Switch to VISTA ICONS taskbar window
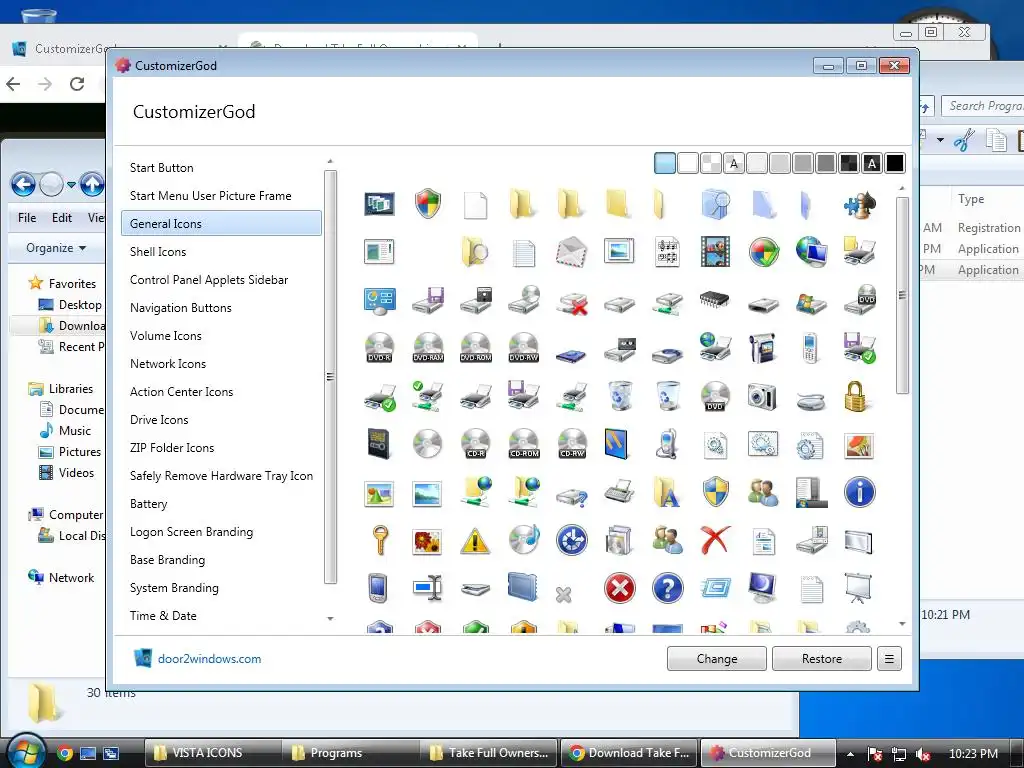Viewport: 1024px width, 768px height. point(213,753)
